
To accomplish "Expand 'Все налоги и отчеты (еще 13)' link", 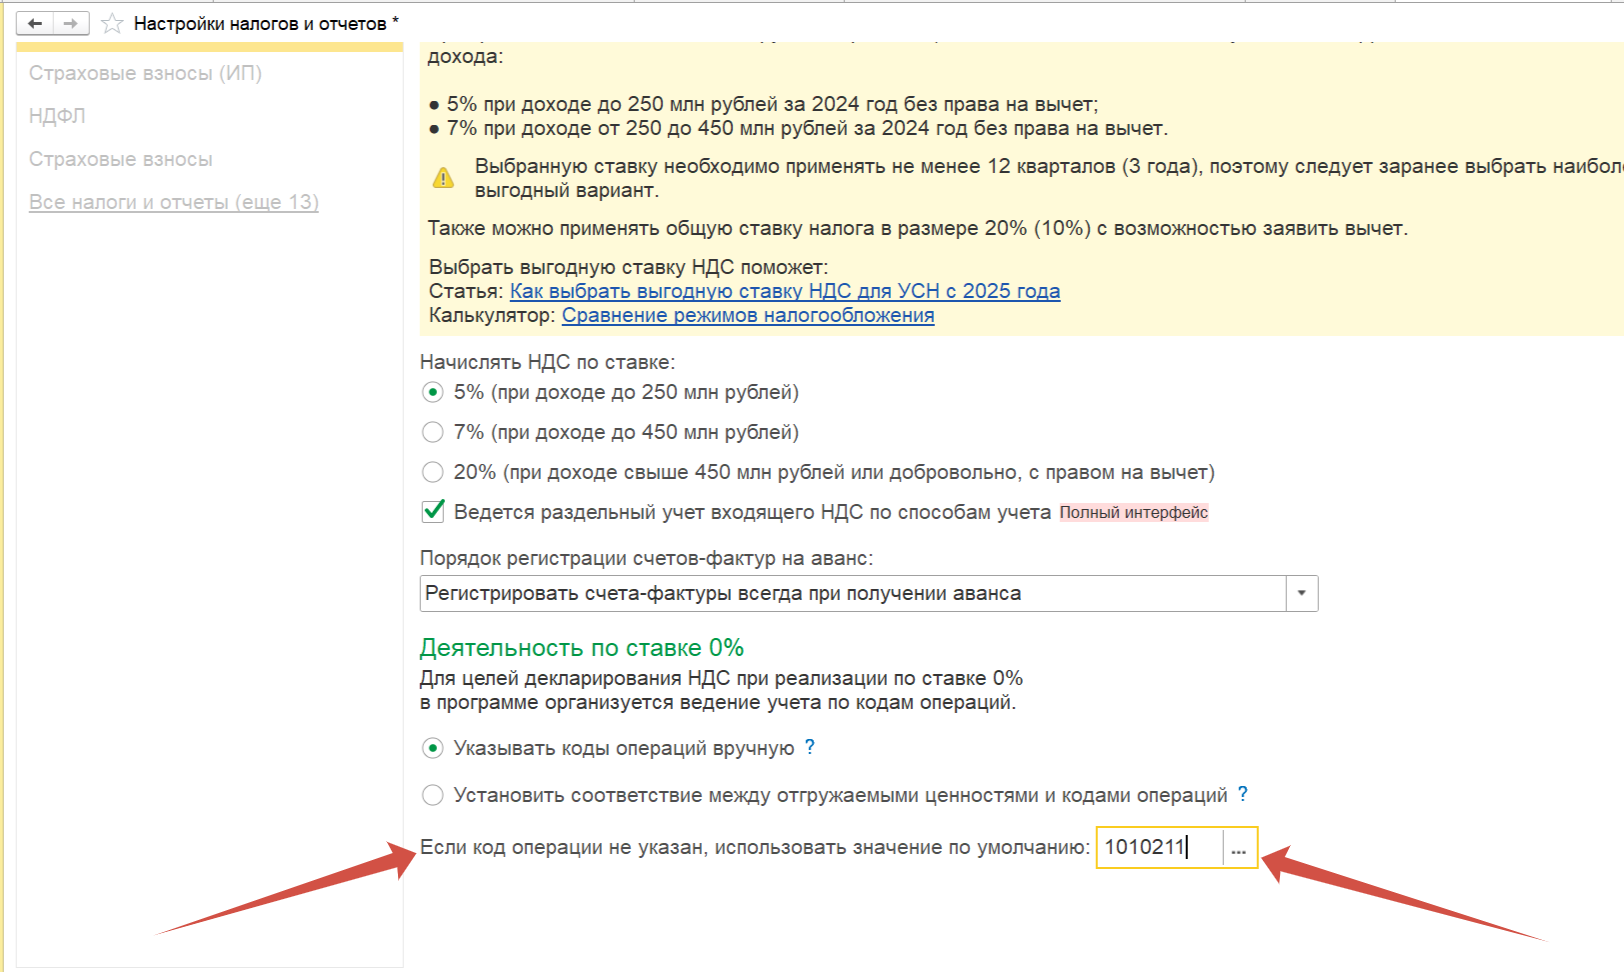I will [173, 202].
